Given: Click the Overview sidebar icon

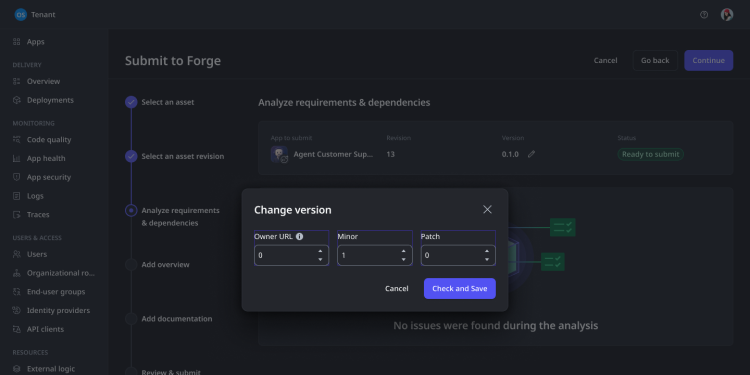Looking at the screenshot, I should click(x=17, y=81).
